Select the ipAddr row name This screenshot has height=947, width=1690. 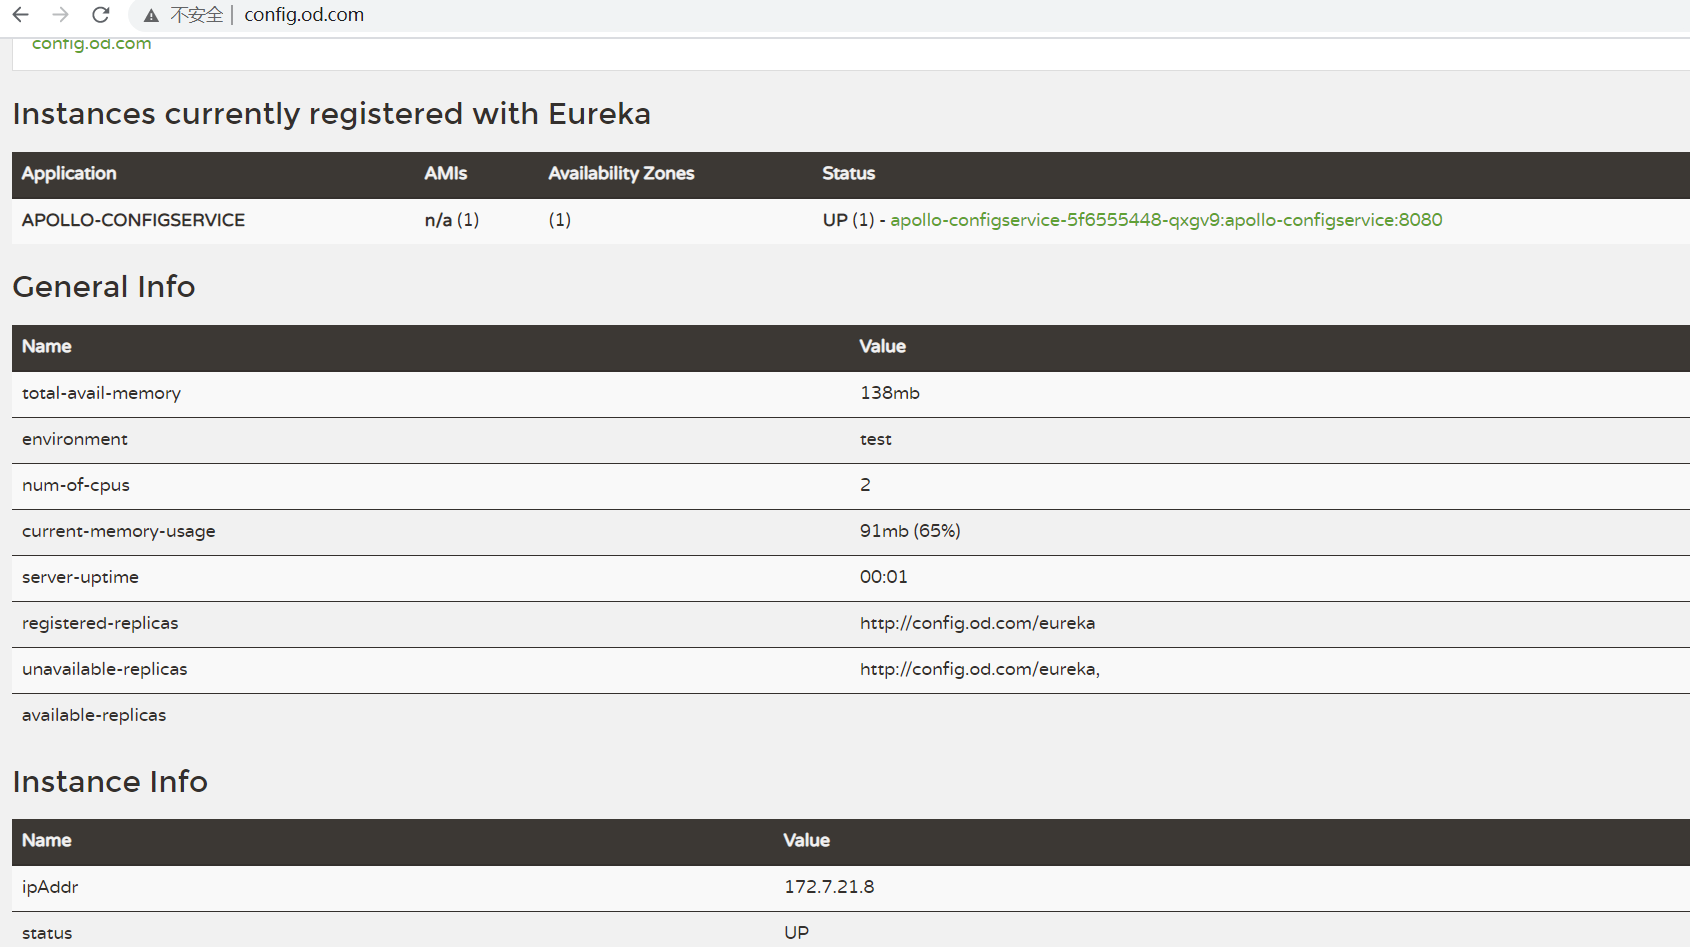(50, 887)
